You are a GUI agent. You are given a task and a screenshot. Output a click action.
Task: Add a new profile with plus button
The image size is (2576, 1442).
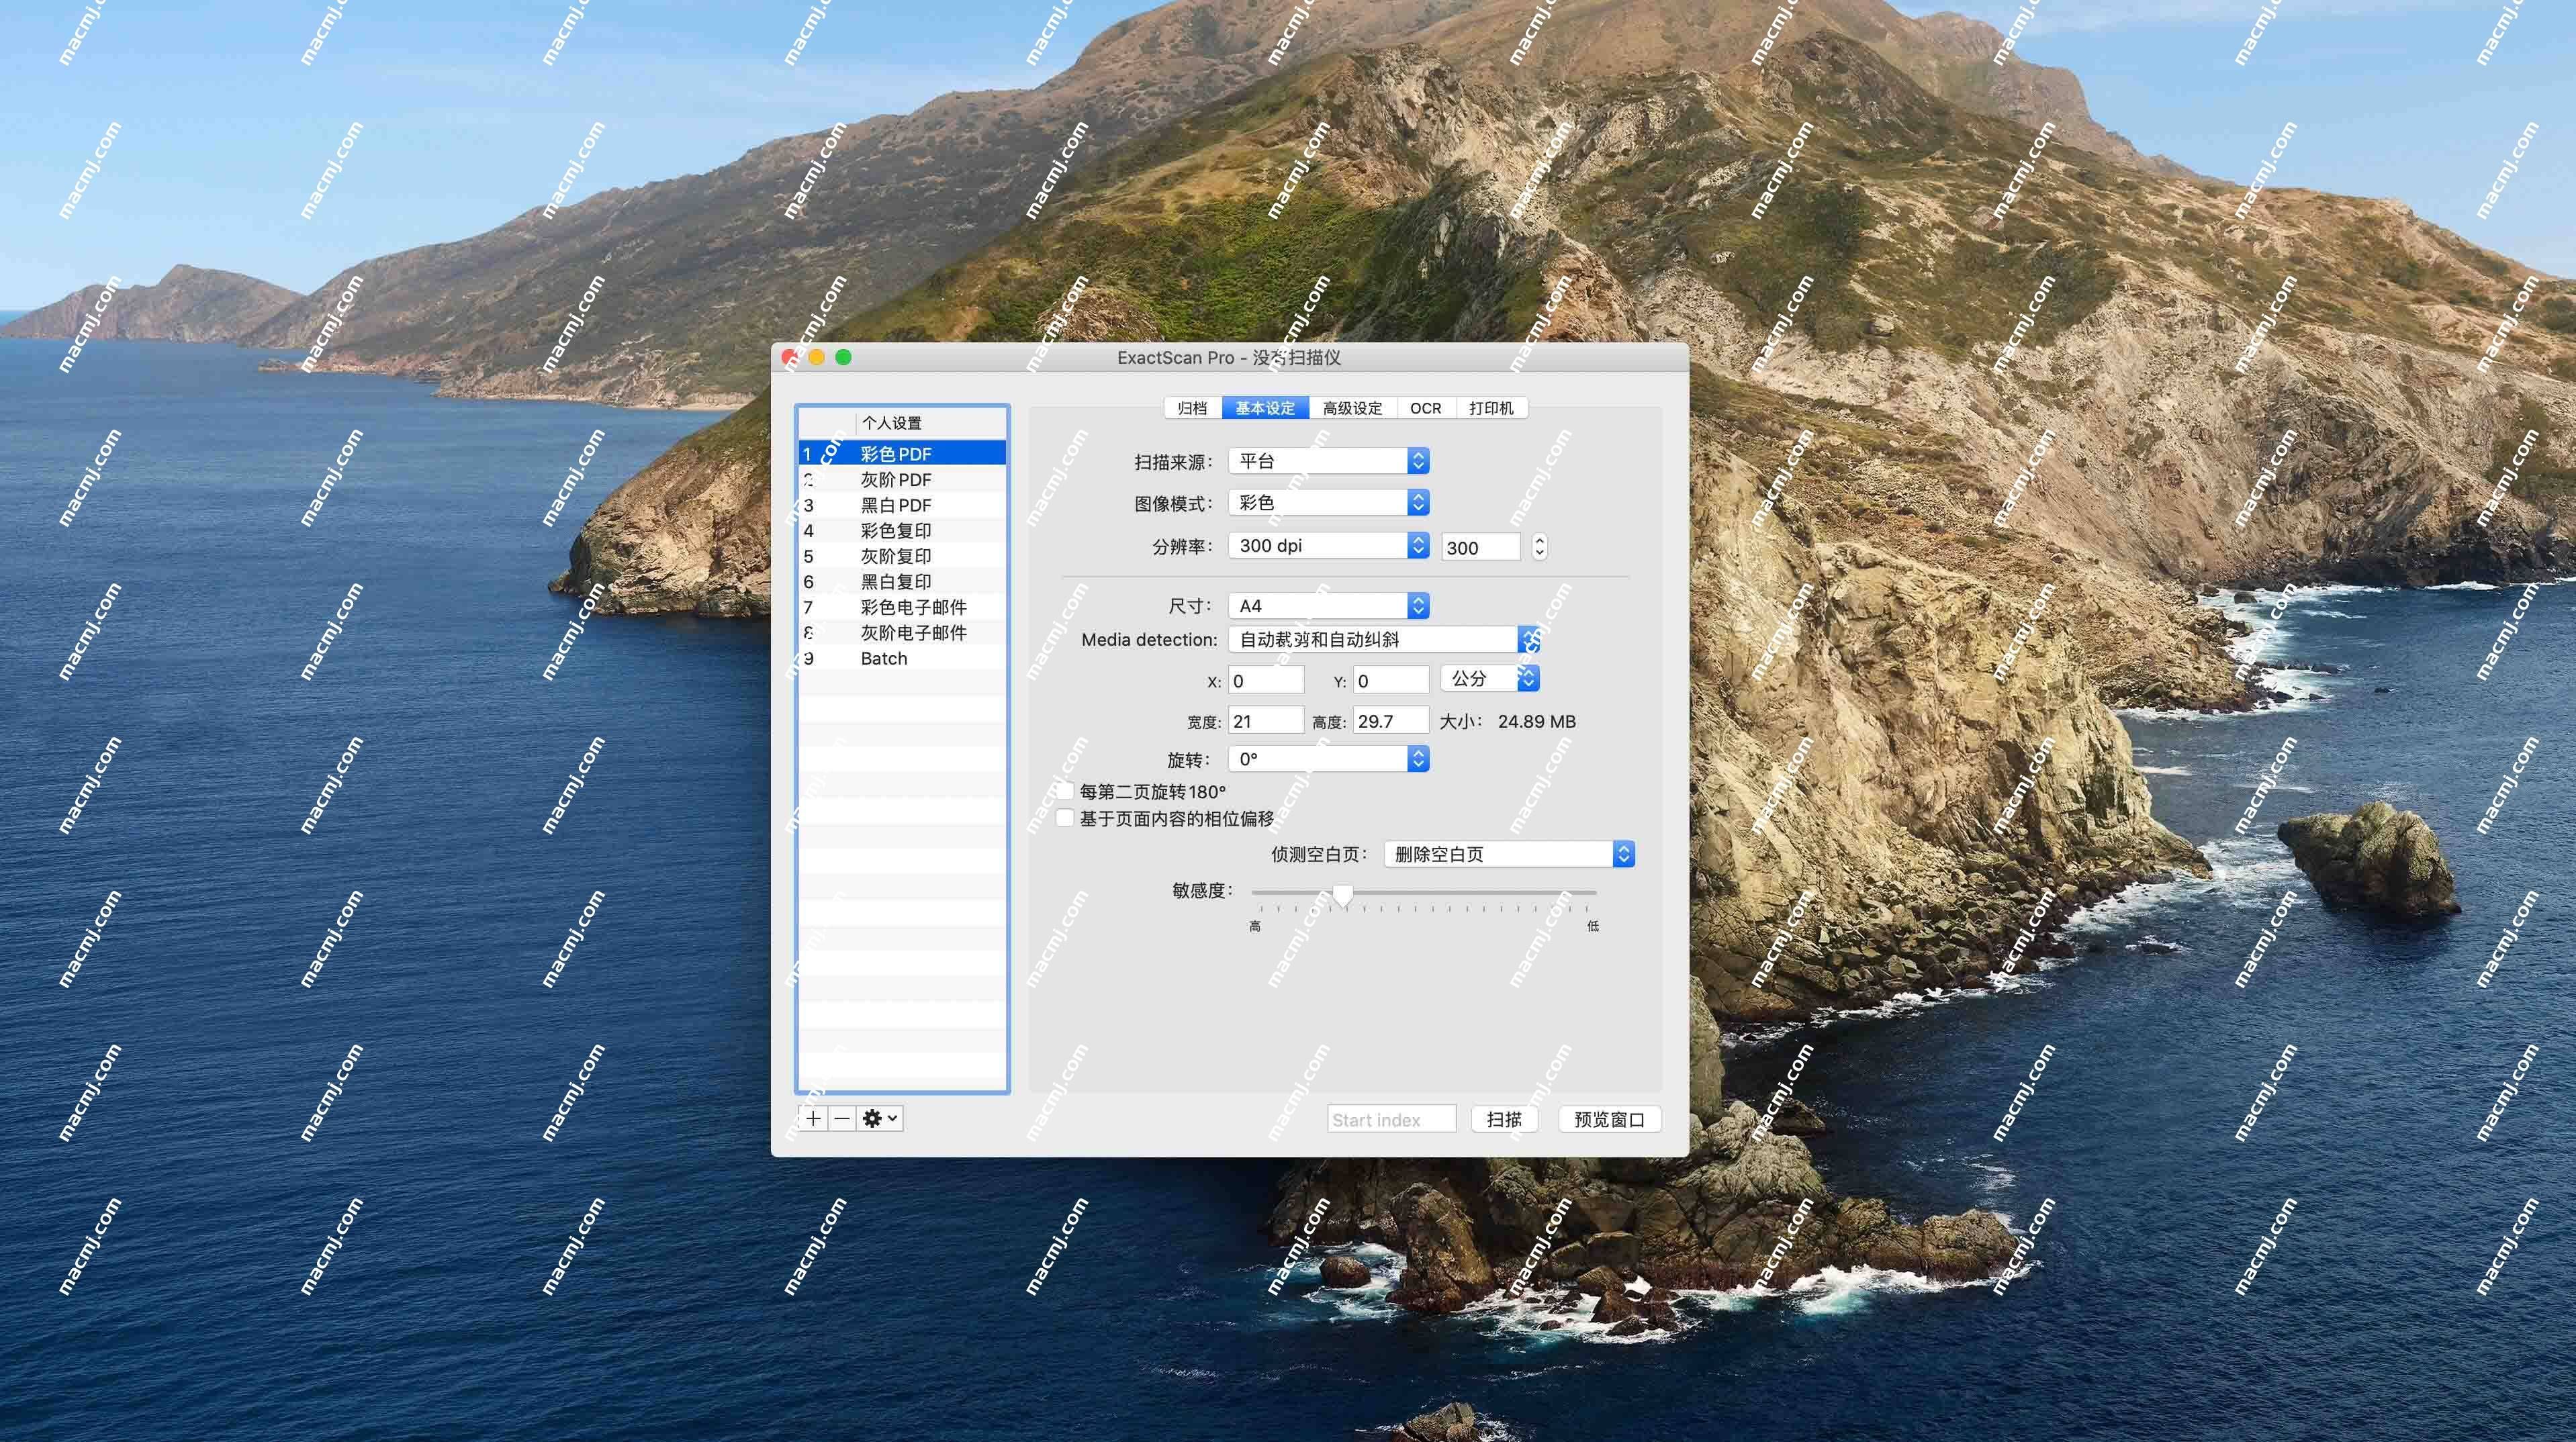[x=814, y=1118]
